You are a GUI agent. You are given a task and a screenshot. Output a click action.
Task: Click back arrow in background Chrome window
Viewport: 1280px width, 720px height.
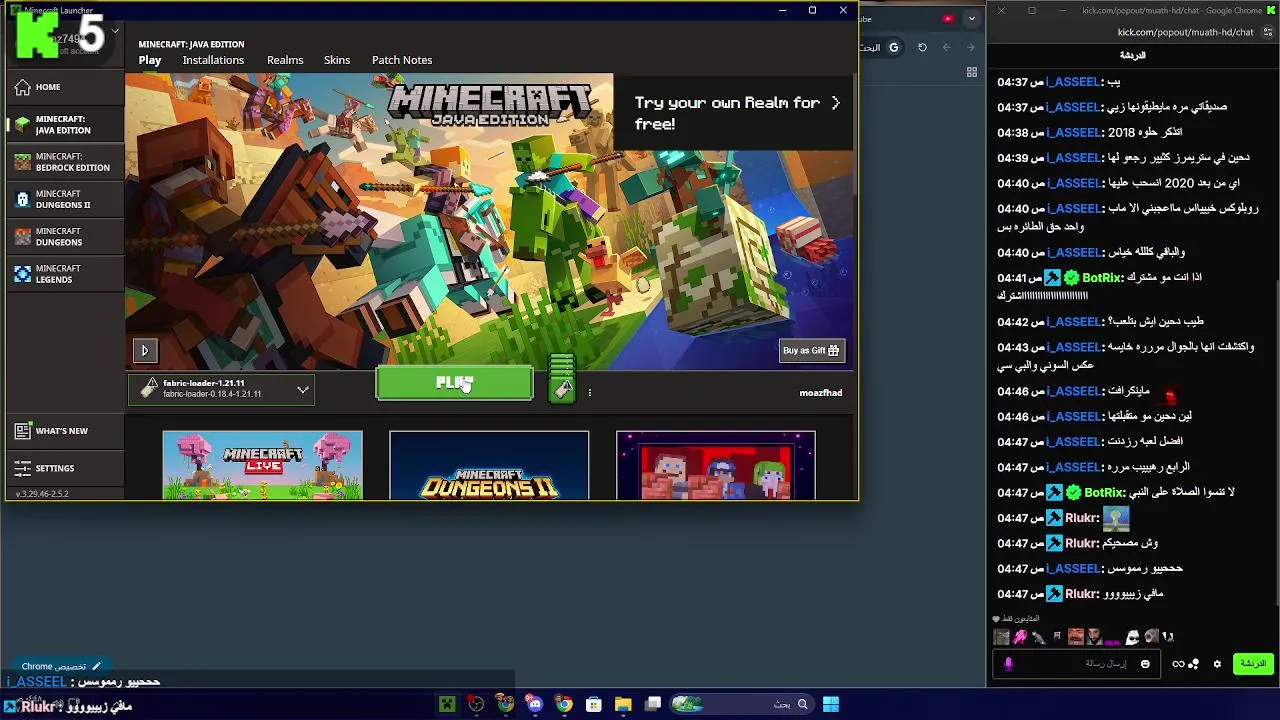coord(946,47)
